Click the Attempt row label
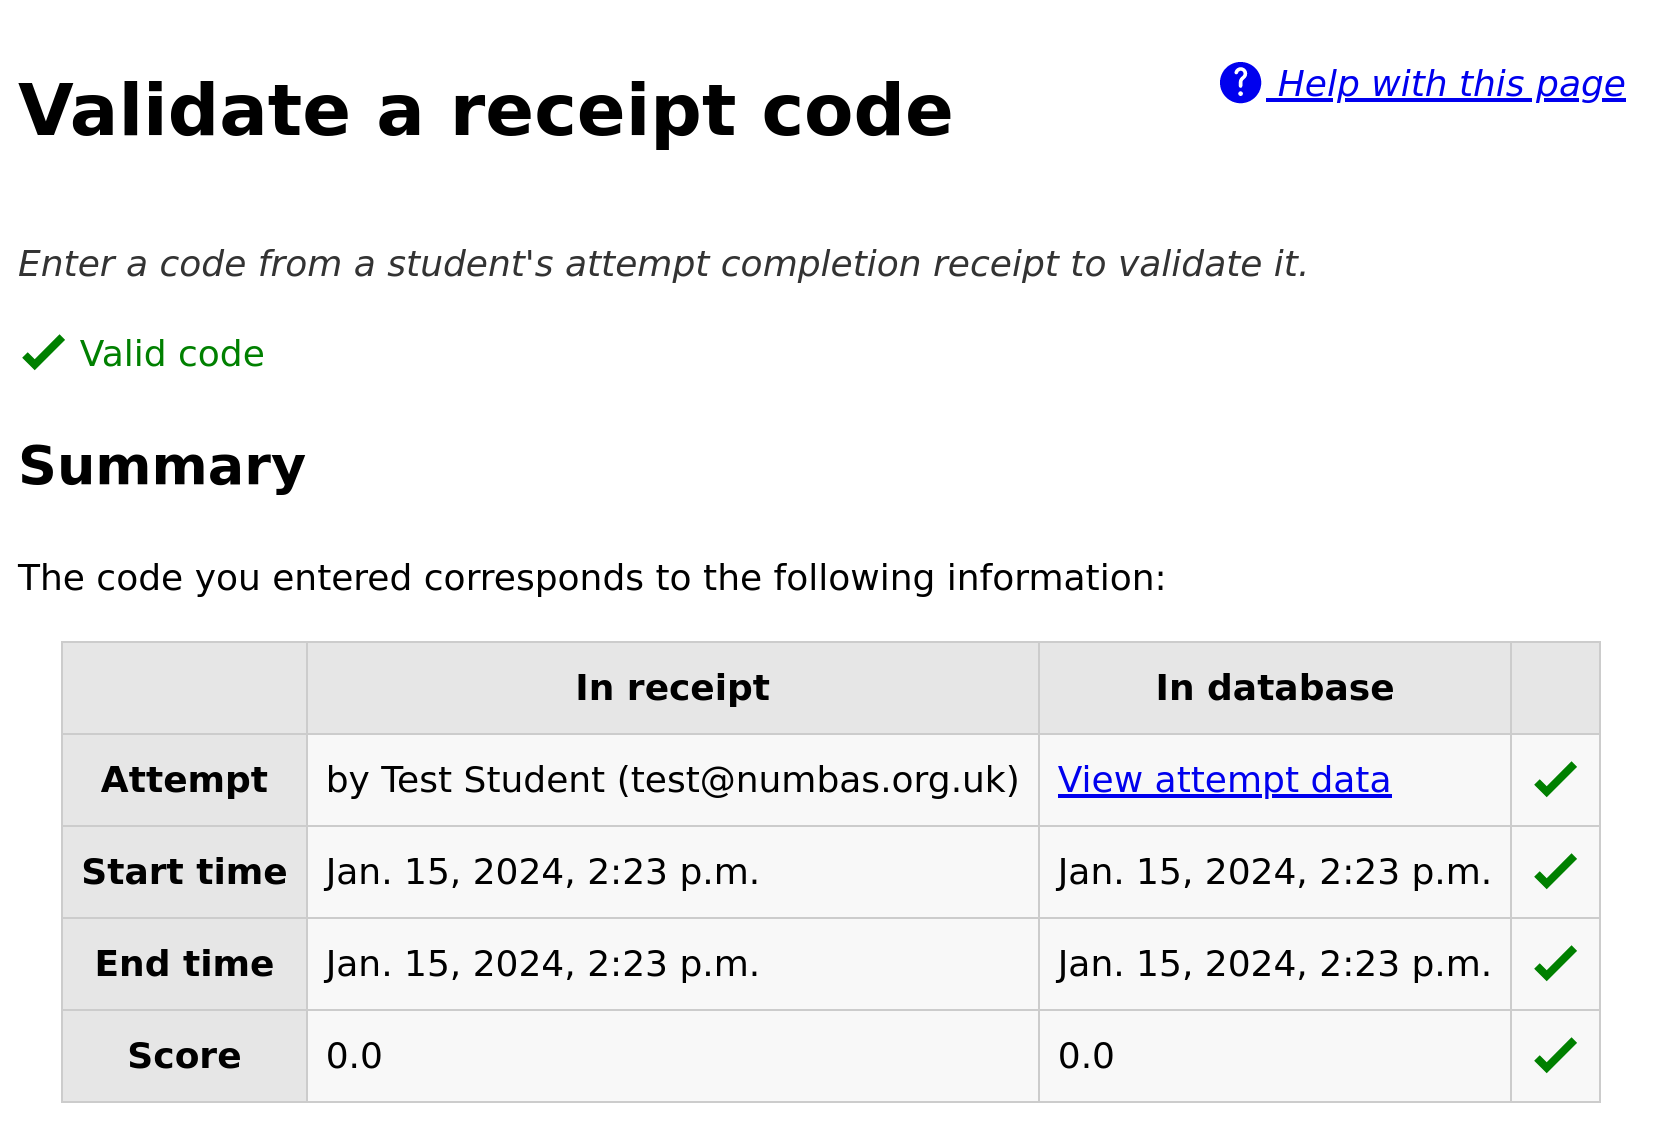1662x1130 pixels. pos(184,780)
